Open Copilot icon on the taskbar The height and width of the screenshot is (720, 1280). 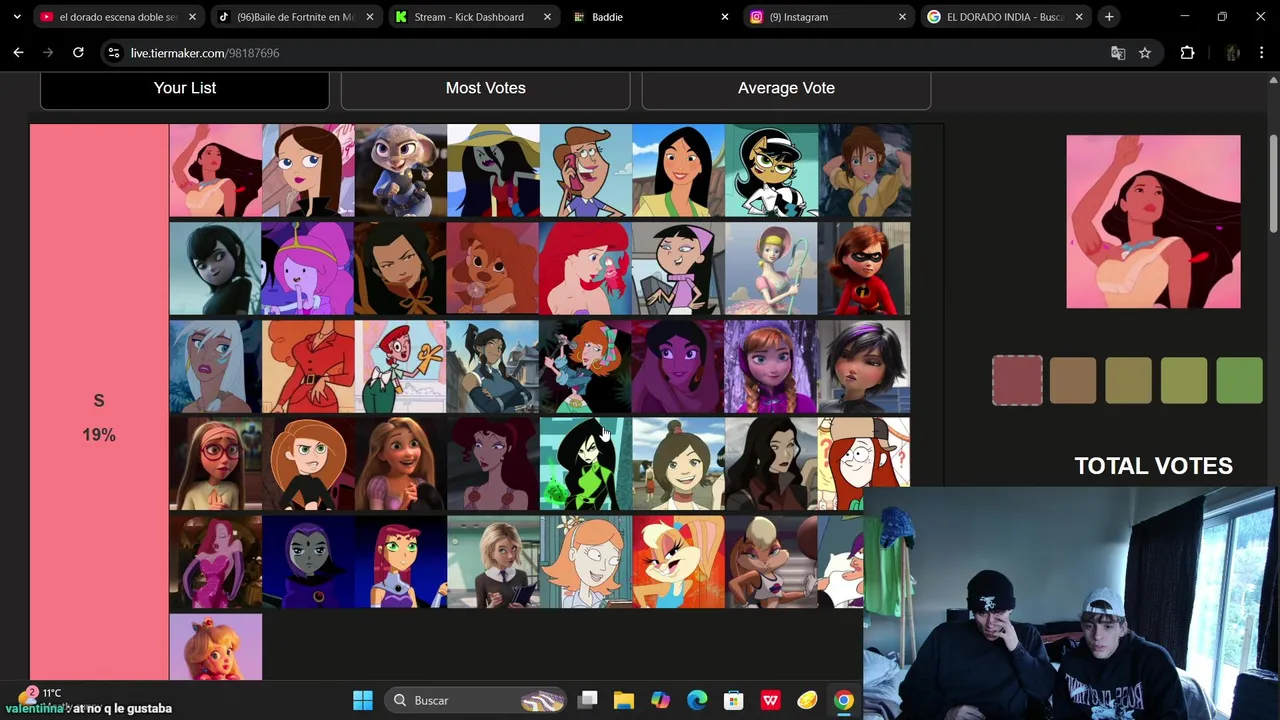point(660,700)
